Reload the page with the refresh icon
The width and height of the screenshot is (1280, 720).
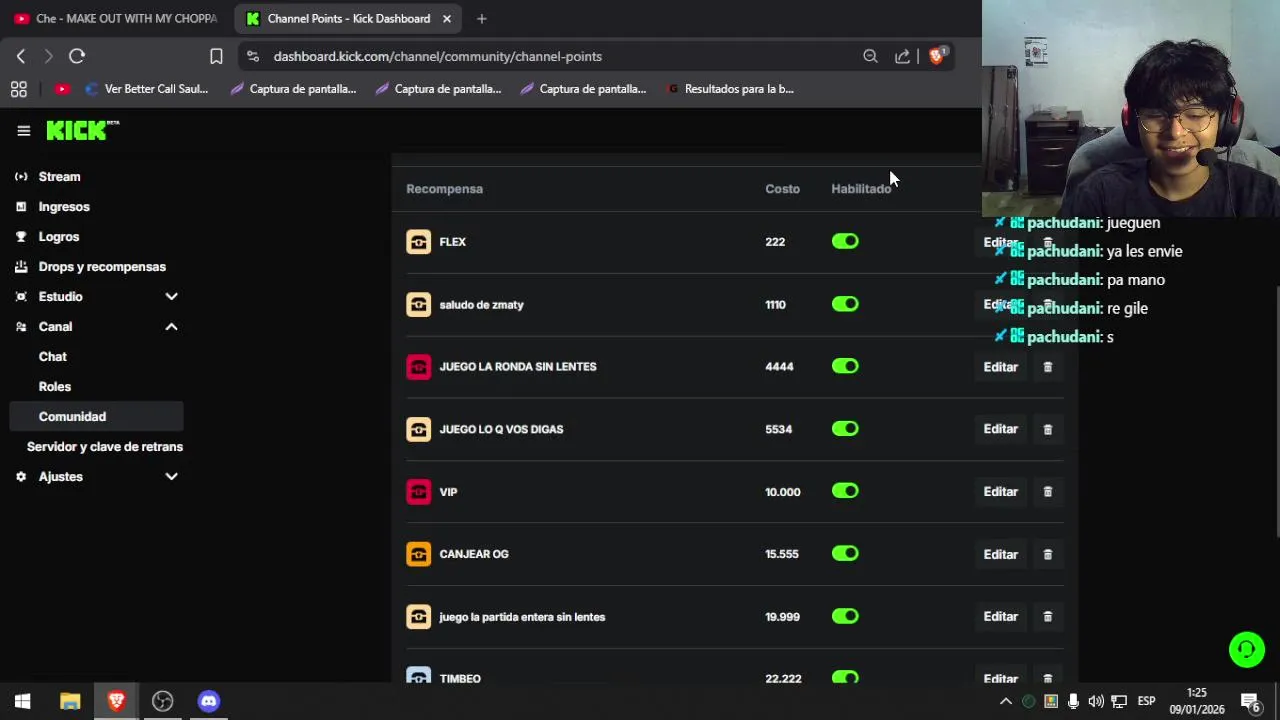[77, 56]
